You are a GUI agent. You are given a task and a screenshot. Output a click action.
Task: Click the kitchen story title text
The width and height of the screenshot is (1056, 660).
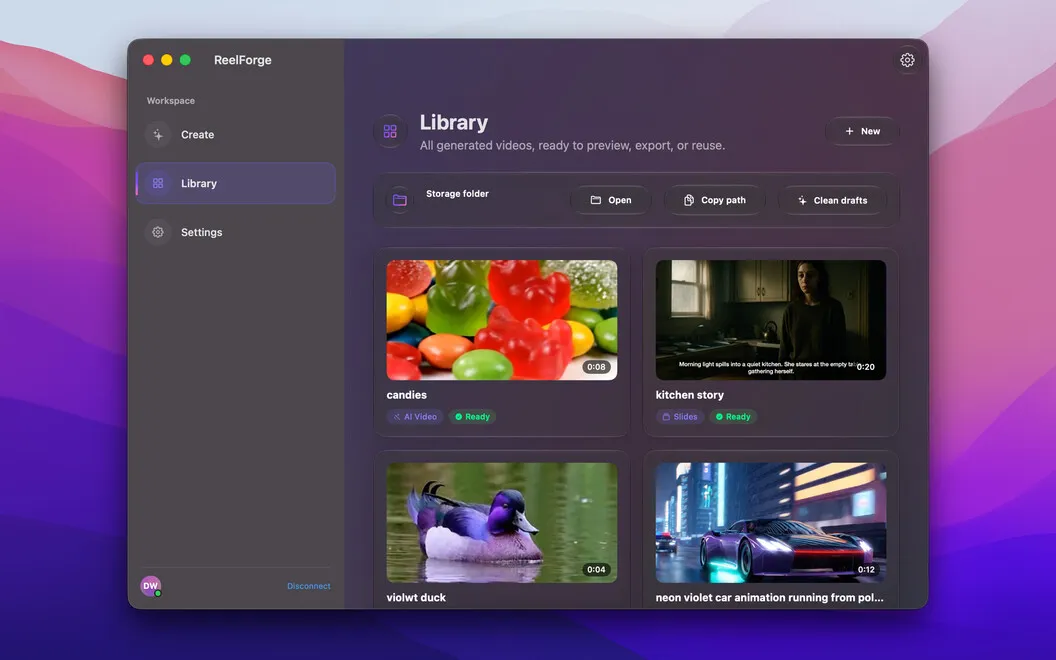690,395
